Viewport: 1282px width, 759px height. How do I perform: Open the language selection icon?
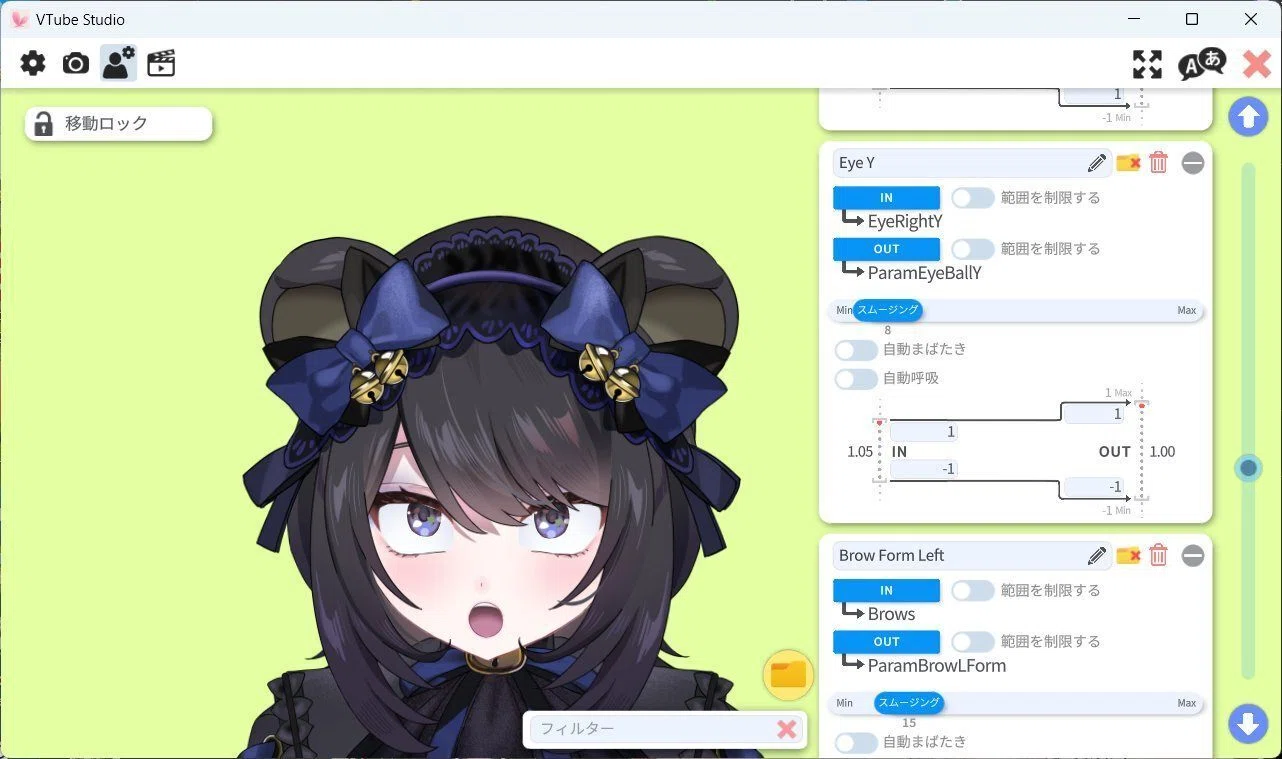click(x=1201, y=63)
